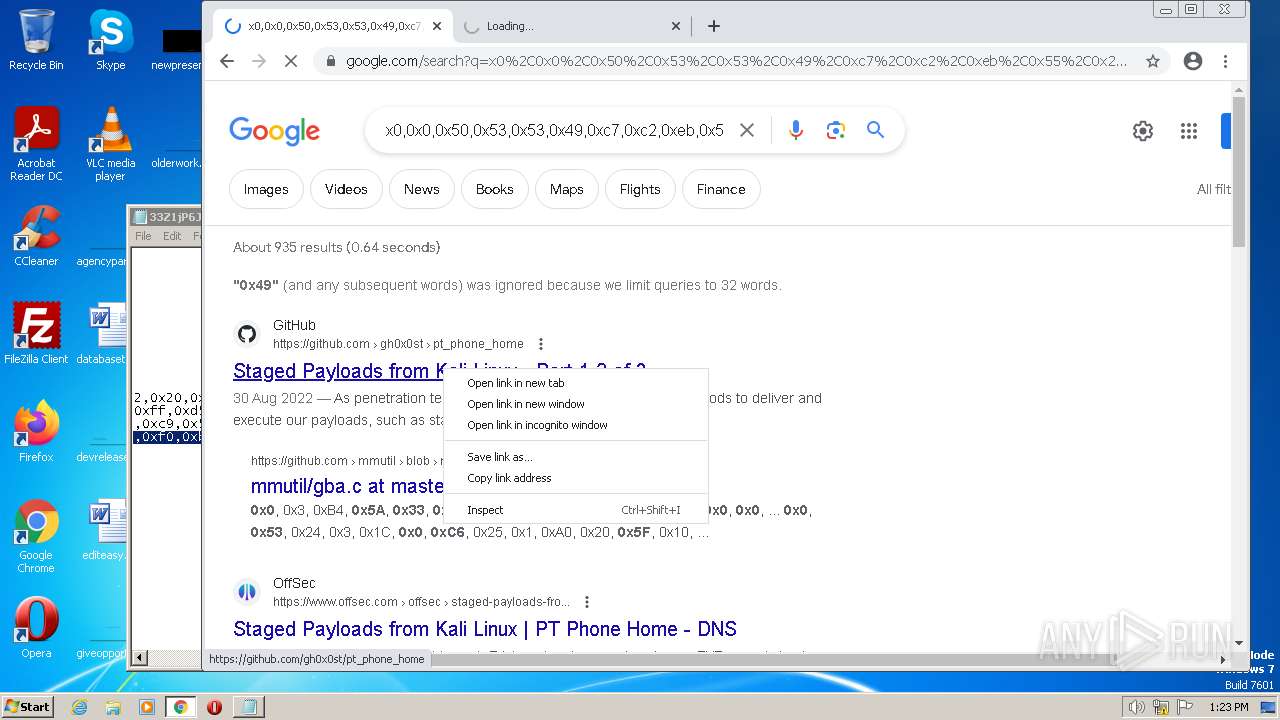Filter results by Flights
Image resolution: width=1280 pixels, height=720 pixels.
pyautogui.click(x=640, y=189)
